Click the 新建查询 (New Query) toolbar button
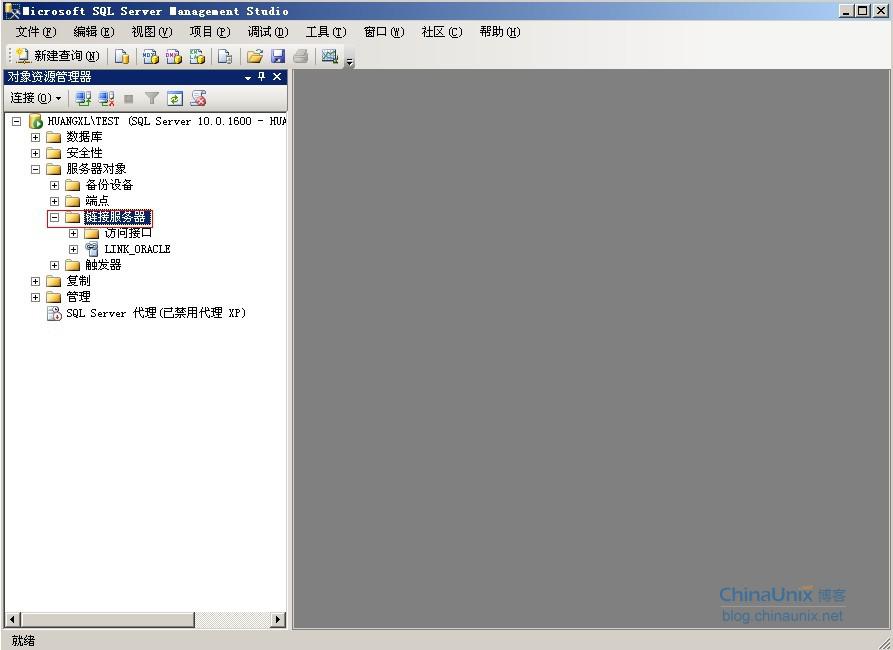Image resolution: width=893 pixels, height=650 pixels. [x=58, y=56]
